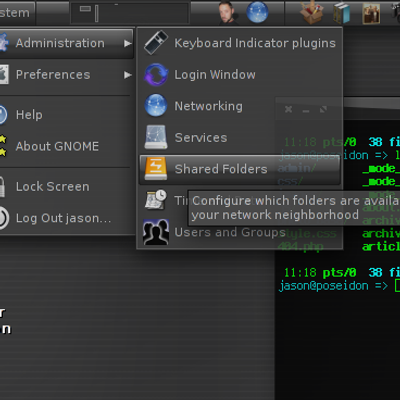400x400 pixels.
Task: Launch the blue globe panel icon
Action: (x=257, y=13)
